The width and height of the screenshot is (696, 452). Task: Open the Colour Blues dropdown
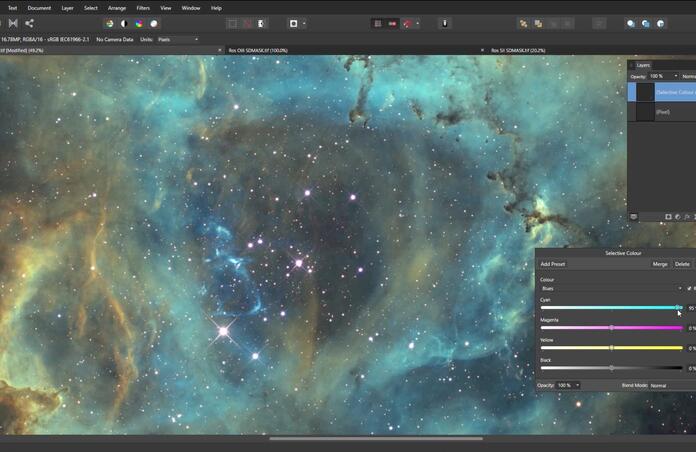pos(611,289)
